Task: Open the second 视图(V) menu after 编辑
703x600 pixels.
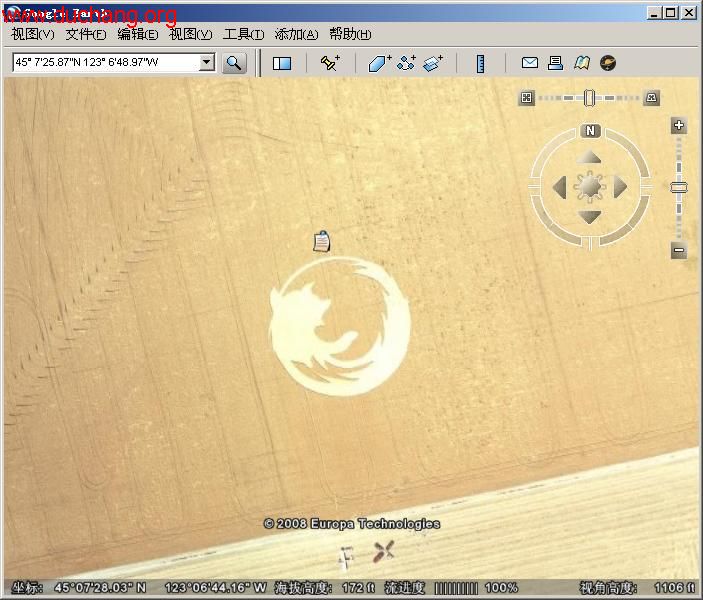Action: [x=191, y=34]
